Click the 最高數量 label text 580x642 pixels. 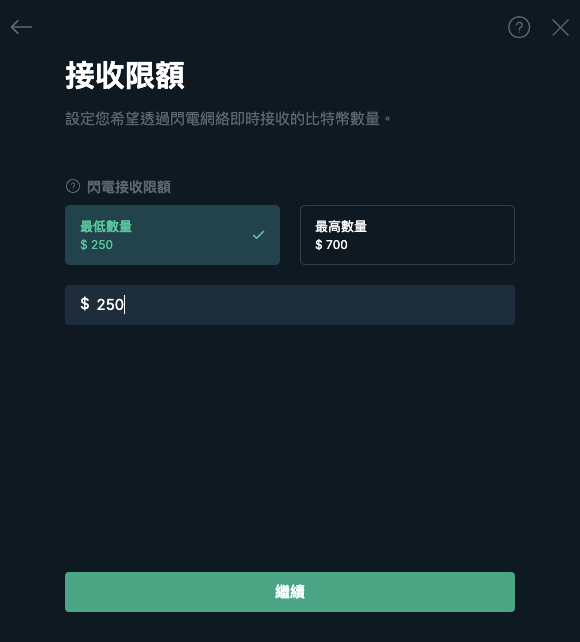coord(341,226)
